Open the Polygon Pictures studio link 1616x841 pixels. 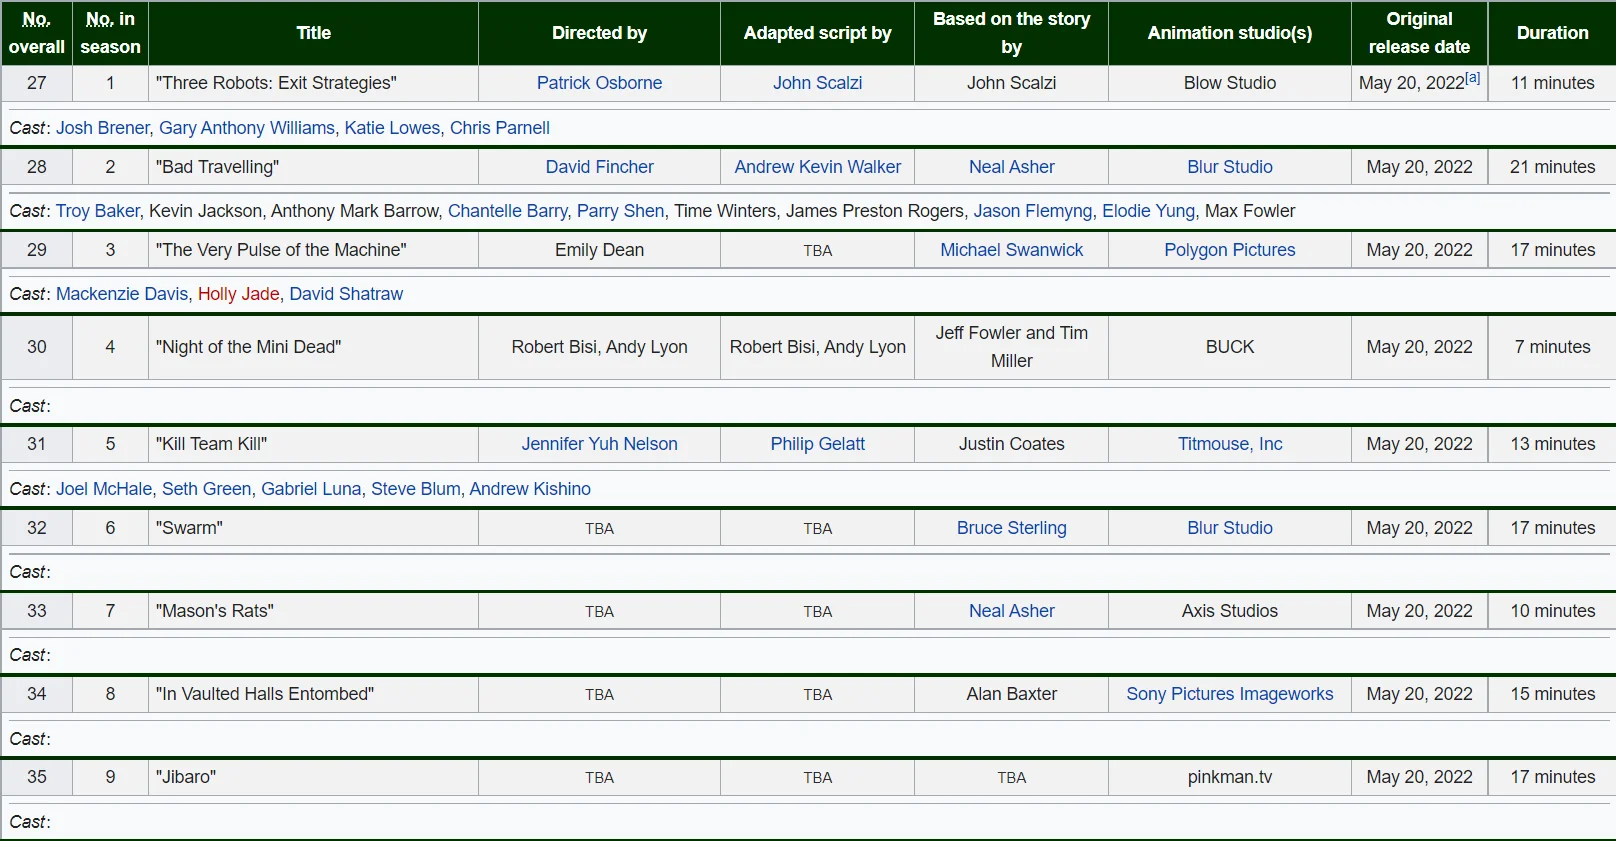coord(1229,250)
